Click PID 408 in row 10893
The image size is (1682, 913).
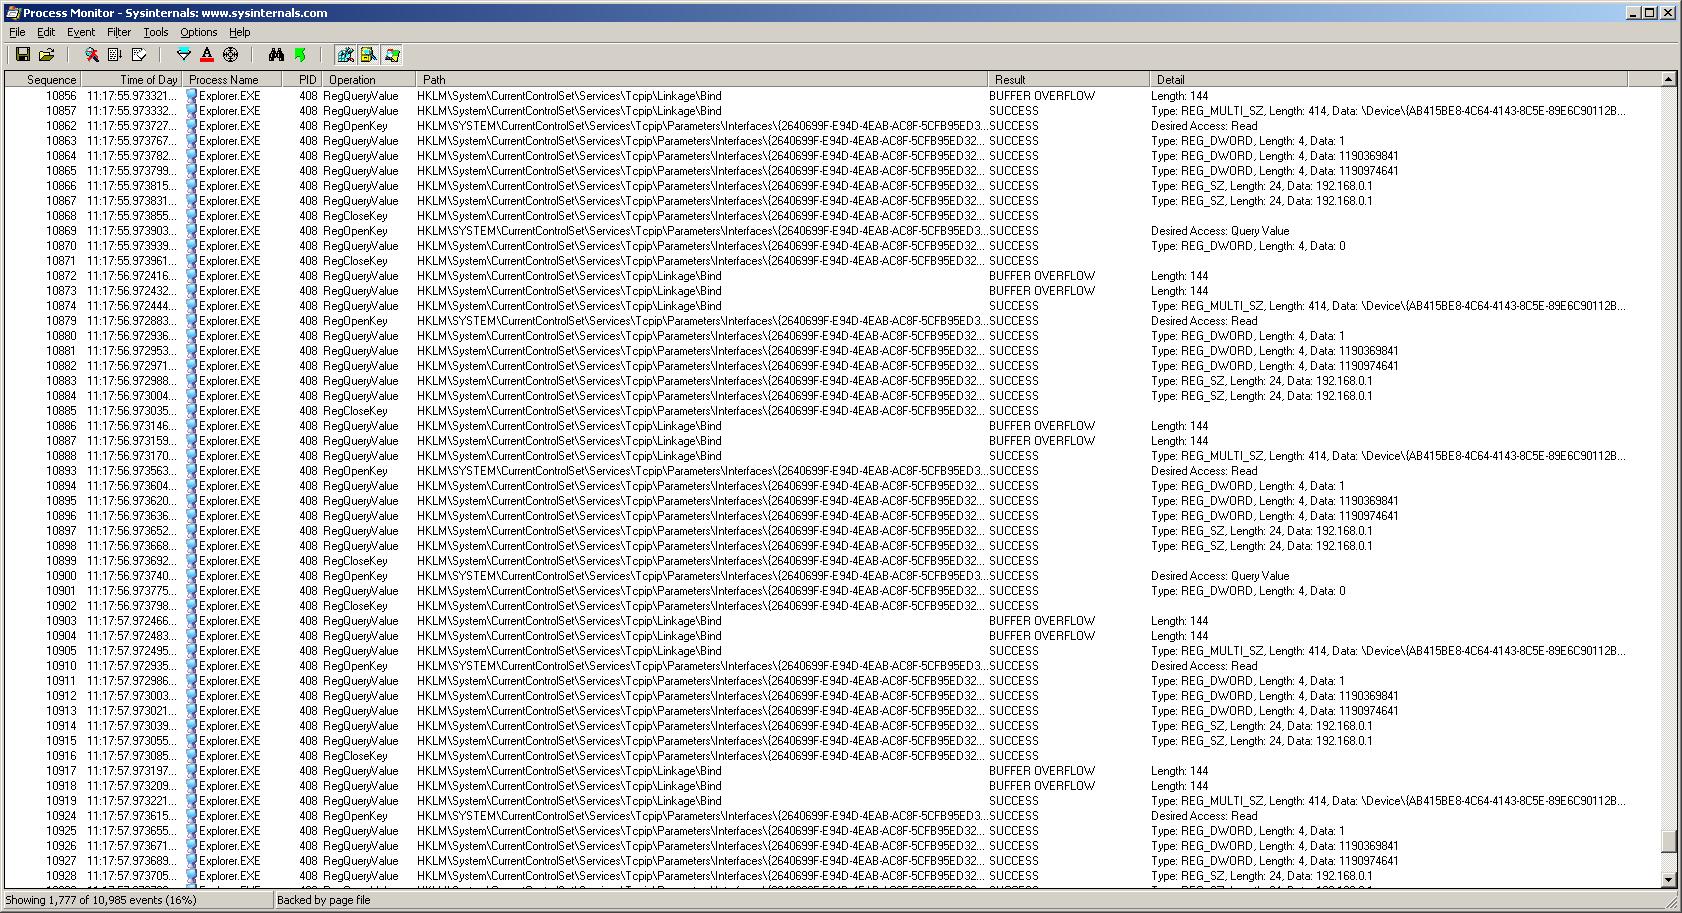[x=308, y=471]
